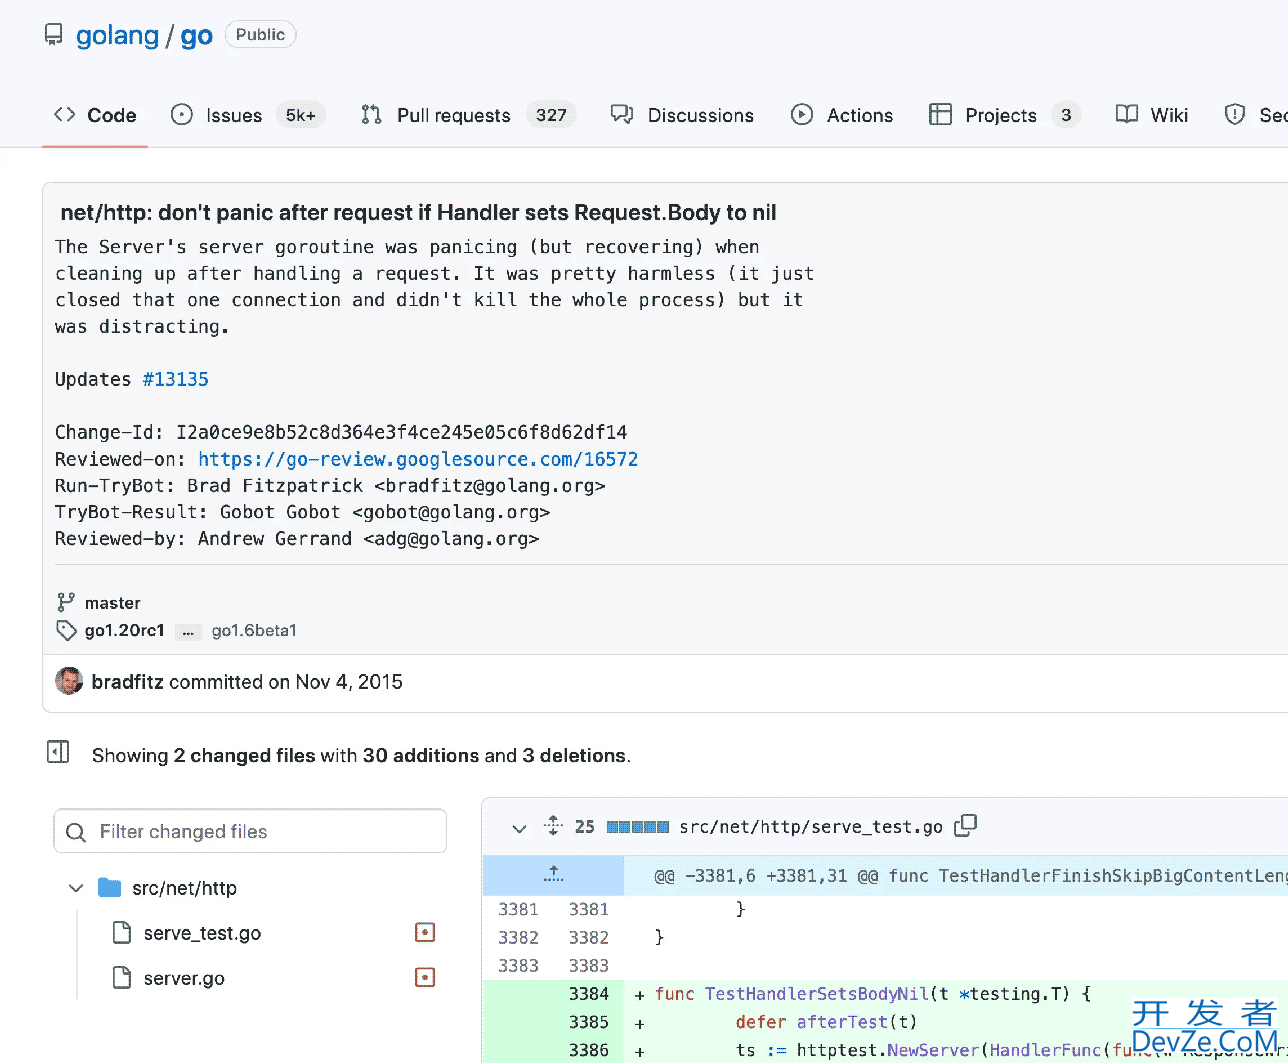Collapse the serve_test.go diff with the chevron
Viewport: 1288px width, 1063px height.
coord(518,828)
